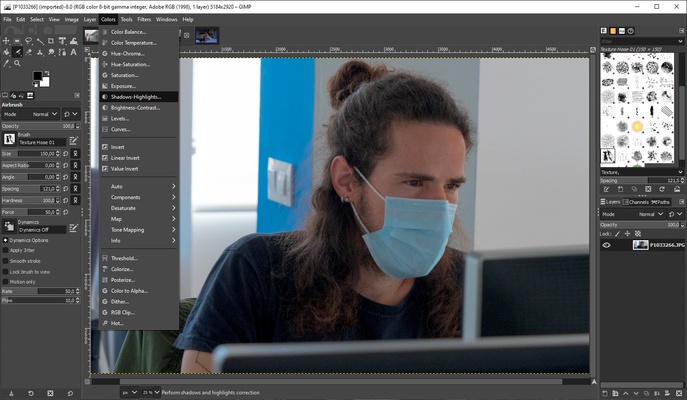
Task: Lower the layer with down arrow
Action: pyautogui.click(x=636, y=393)
